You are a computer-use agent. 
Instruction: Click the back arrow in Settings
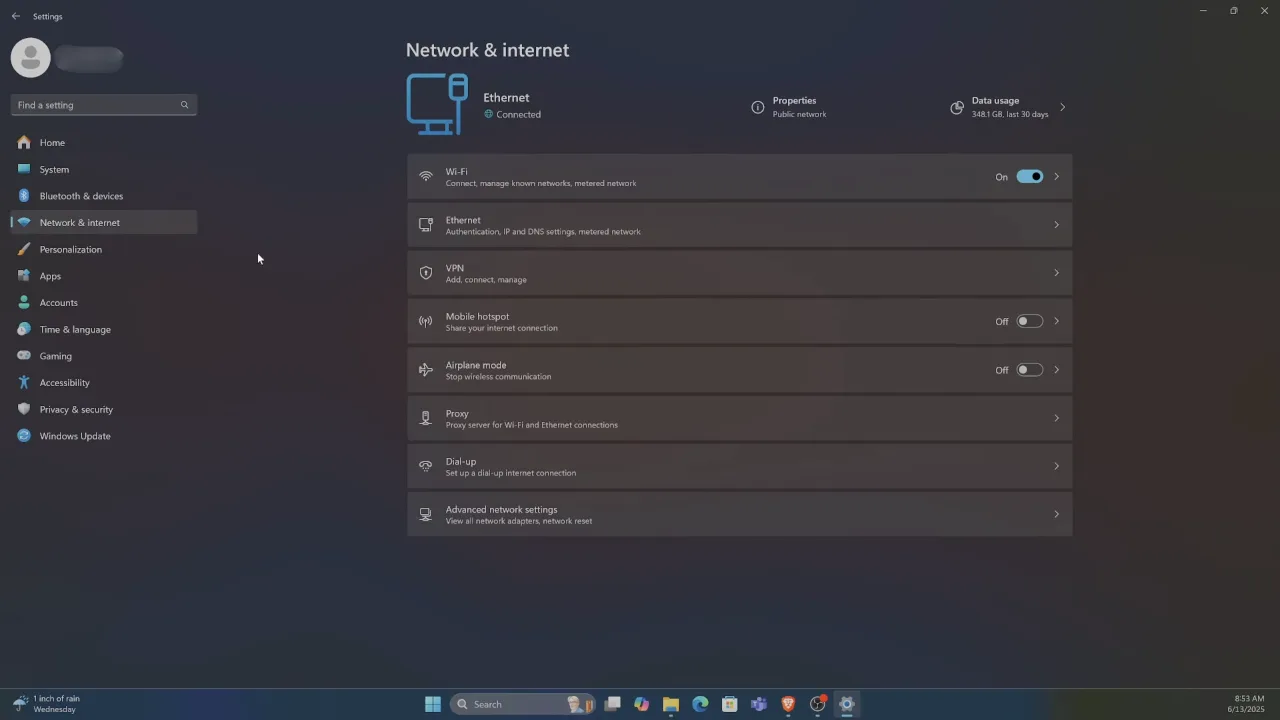pyautogui.click(x=15, y=16)
